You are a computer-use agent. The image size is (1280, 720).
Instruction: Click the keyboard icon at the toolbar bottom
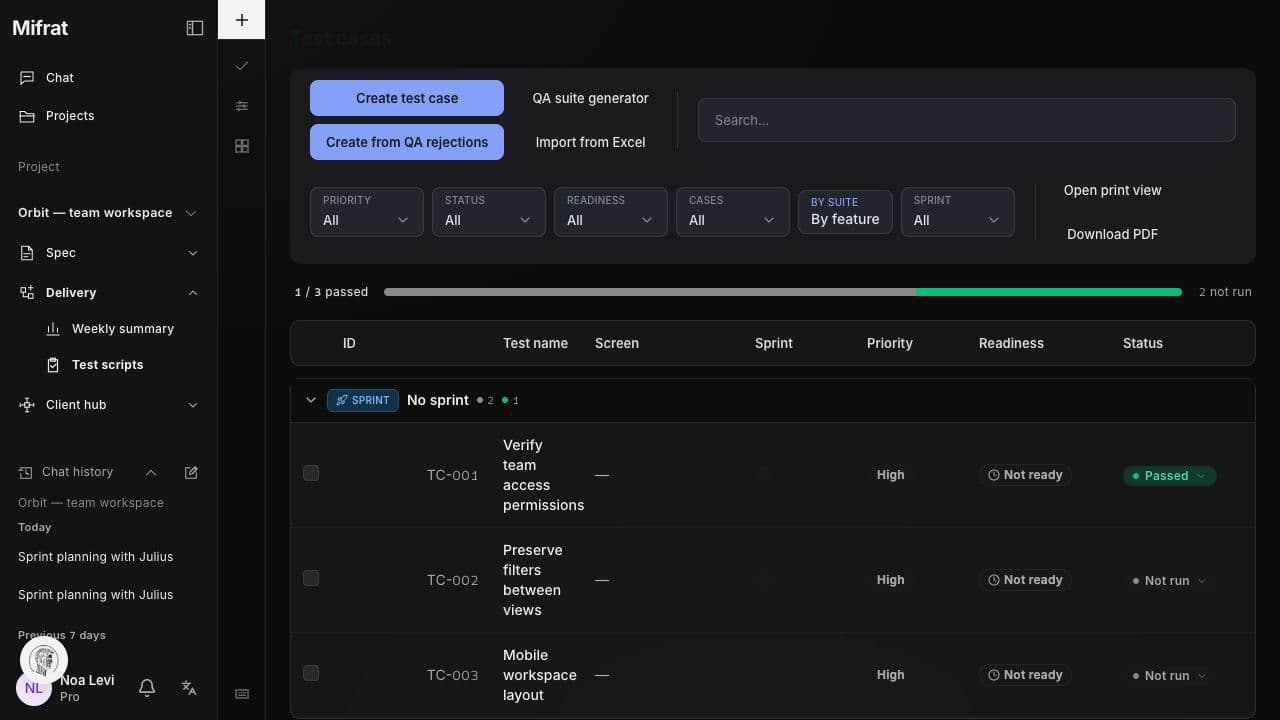coord(241,694)
